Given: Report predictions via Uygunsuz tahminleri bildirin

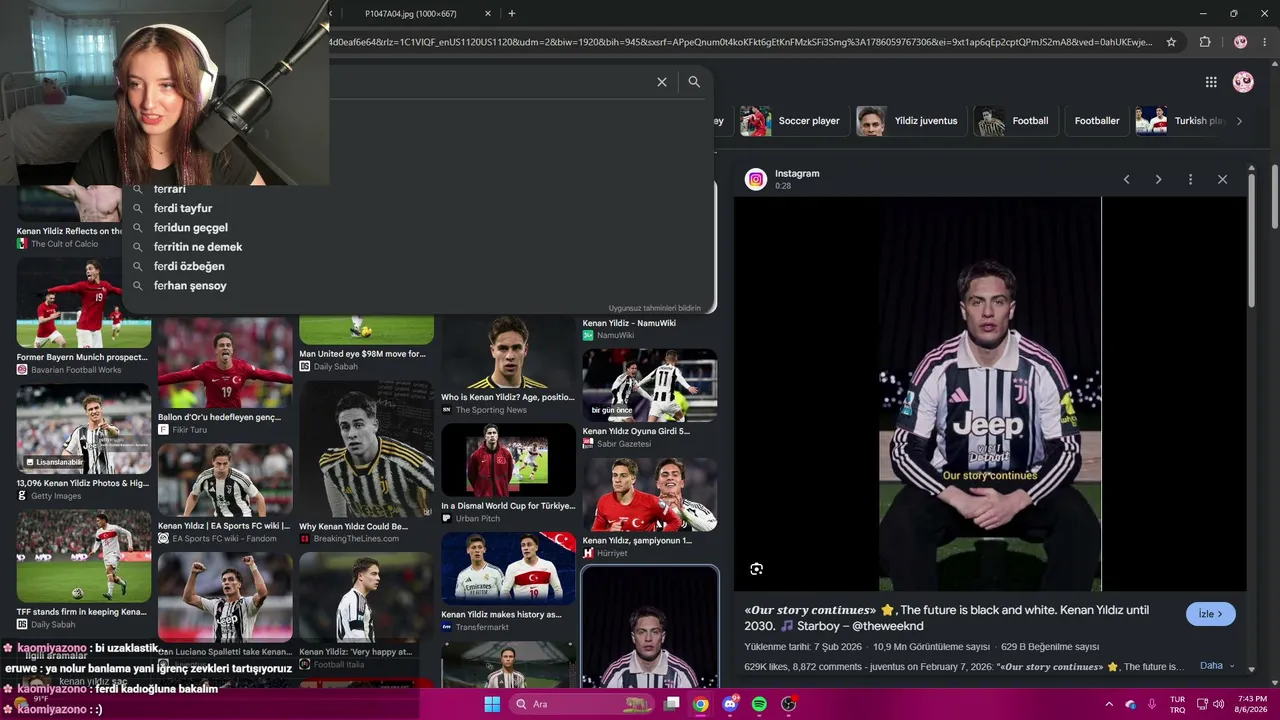Looking at the screenshot, I should pyautogui.click(x=655, y=308).
